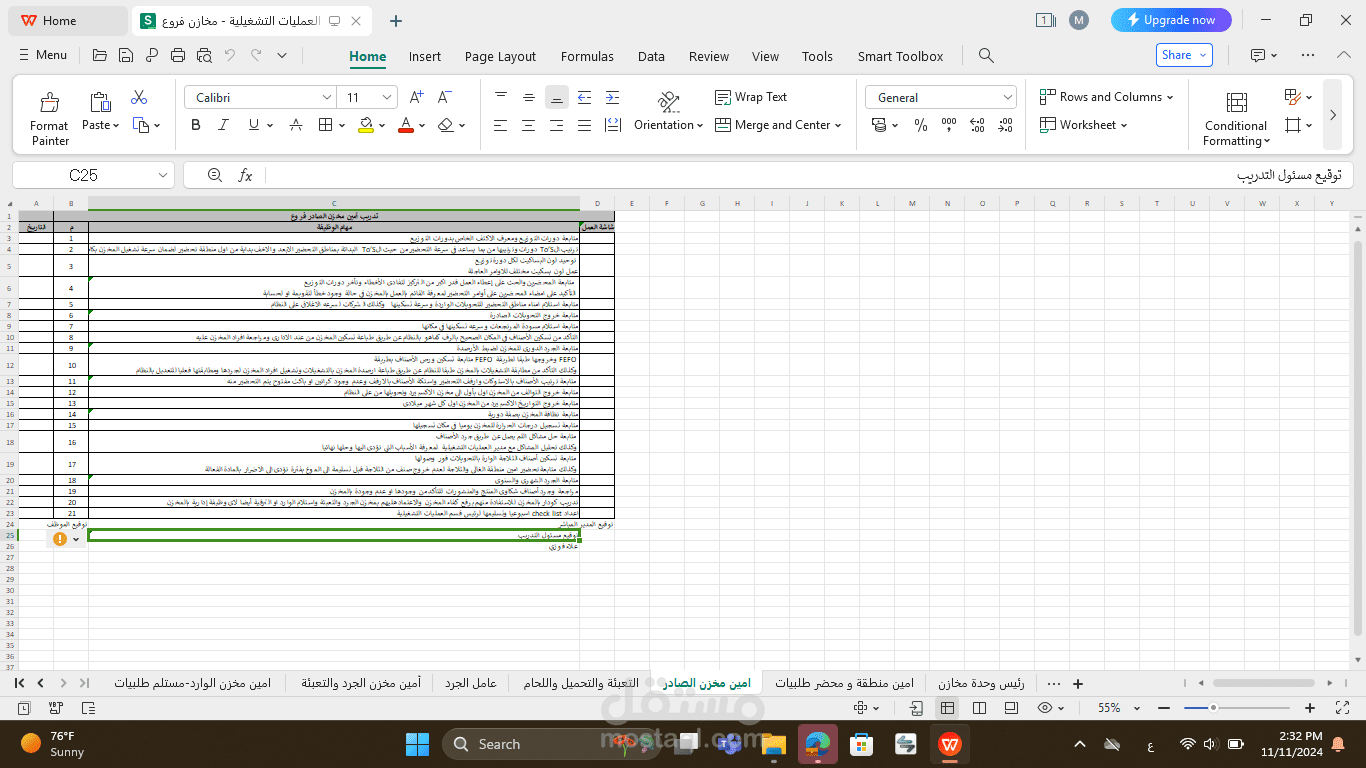Add a new sheet with plus button
The width and height of the screenshot is (1366, 768).
pyautogui.click(x=1078, y=683)
